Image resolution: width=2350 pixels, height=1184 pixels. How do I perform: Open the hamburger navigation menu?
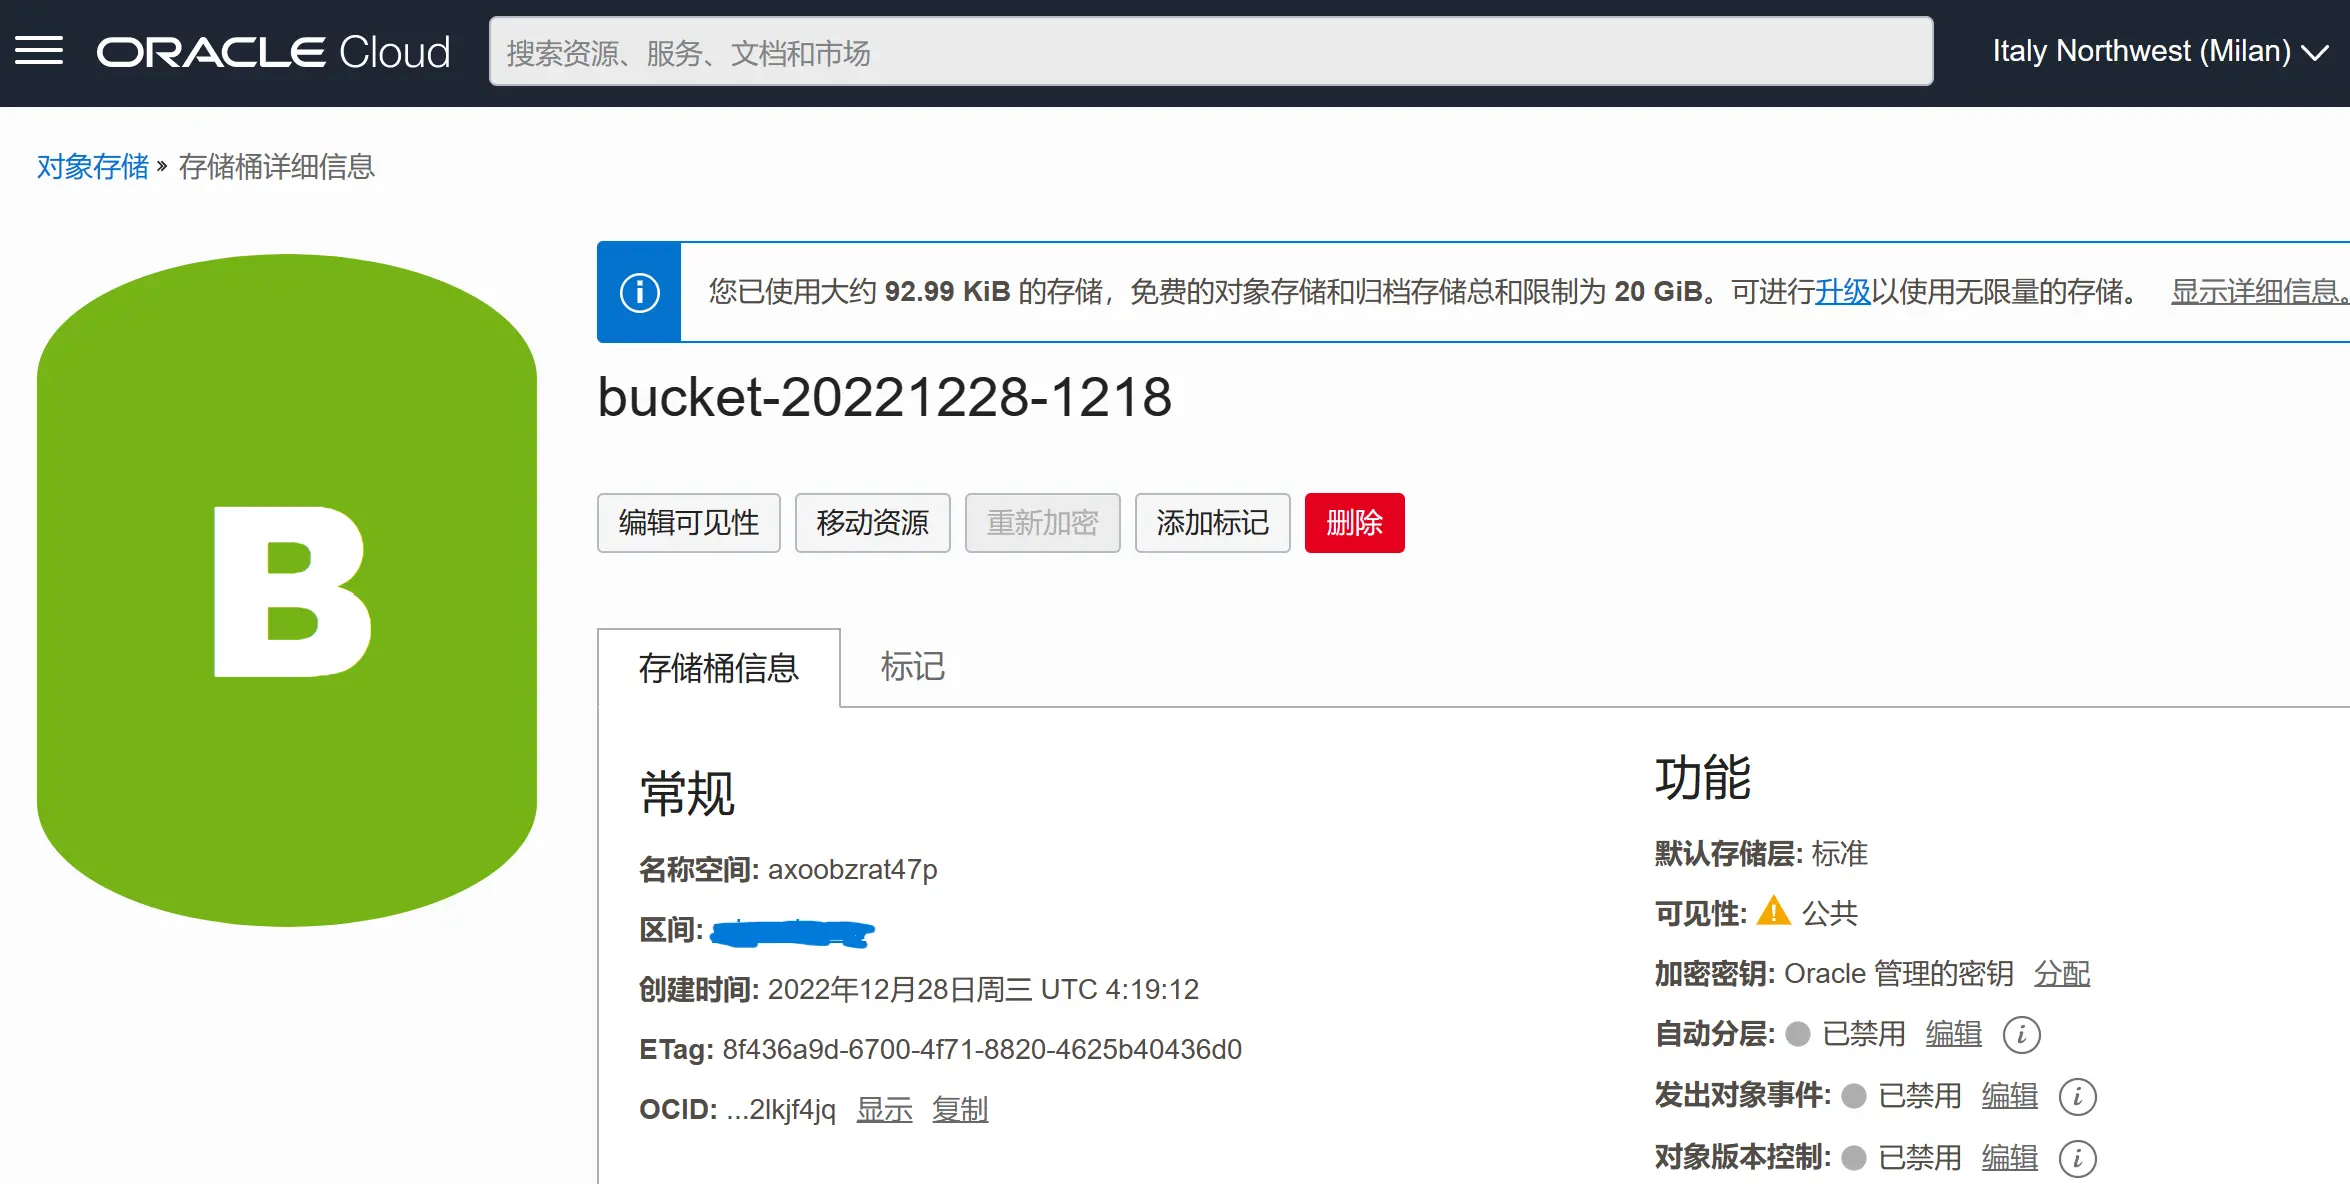click(x=39, y=51)
